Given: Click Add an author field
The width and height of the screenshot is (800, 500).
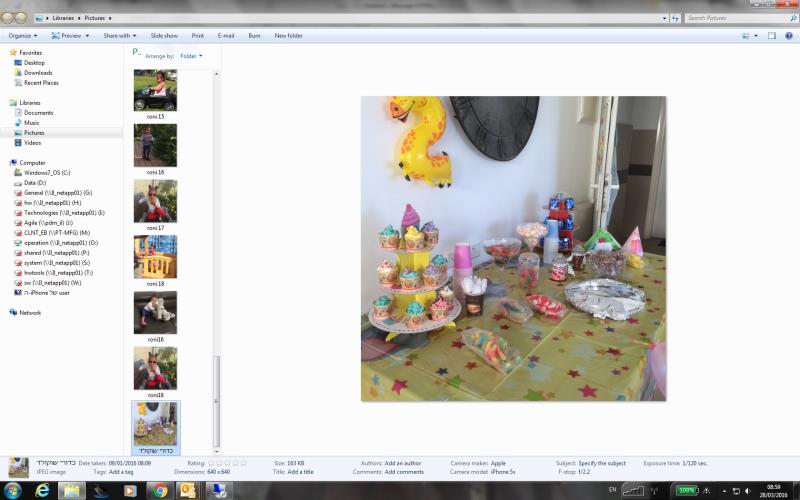Looking at the screenshot, I should pos(403,463).
